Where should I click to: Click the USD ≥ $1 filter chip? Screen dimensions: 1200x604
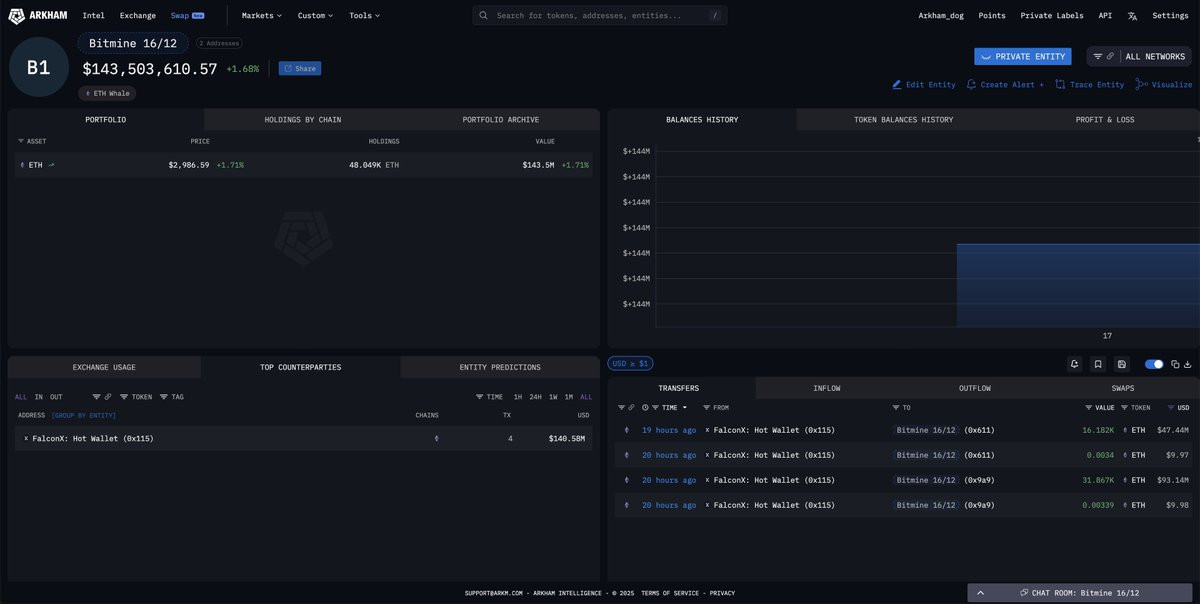tap(630, 364)
